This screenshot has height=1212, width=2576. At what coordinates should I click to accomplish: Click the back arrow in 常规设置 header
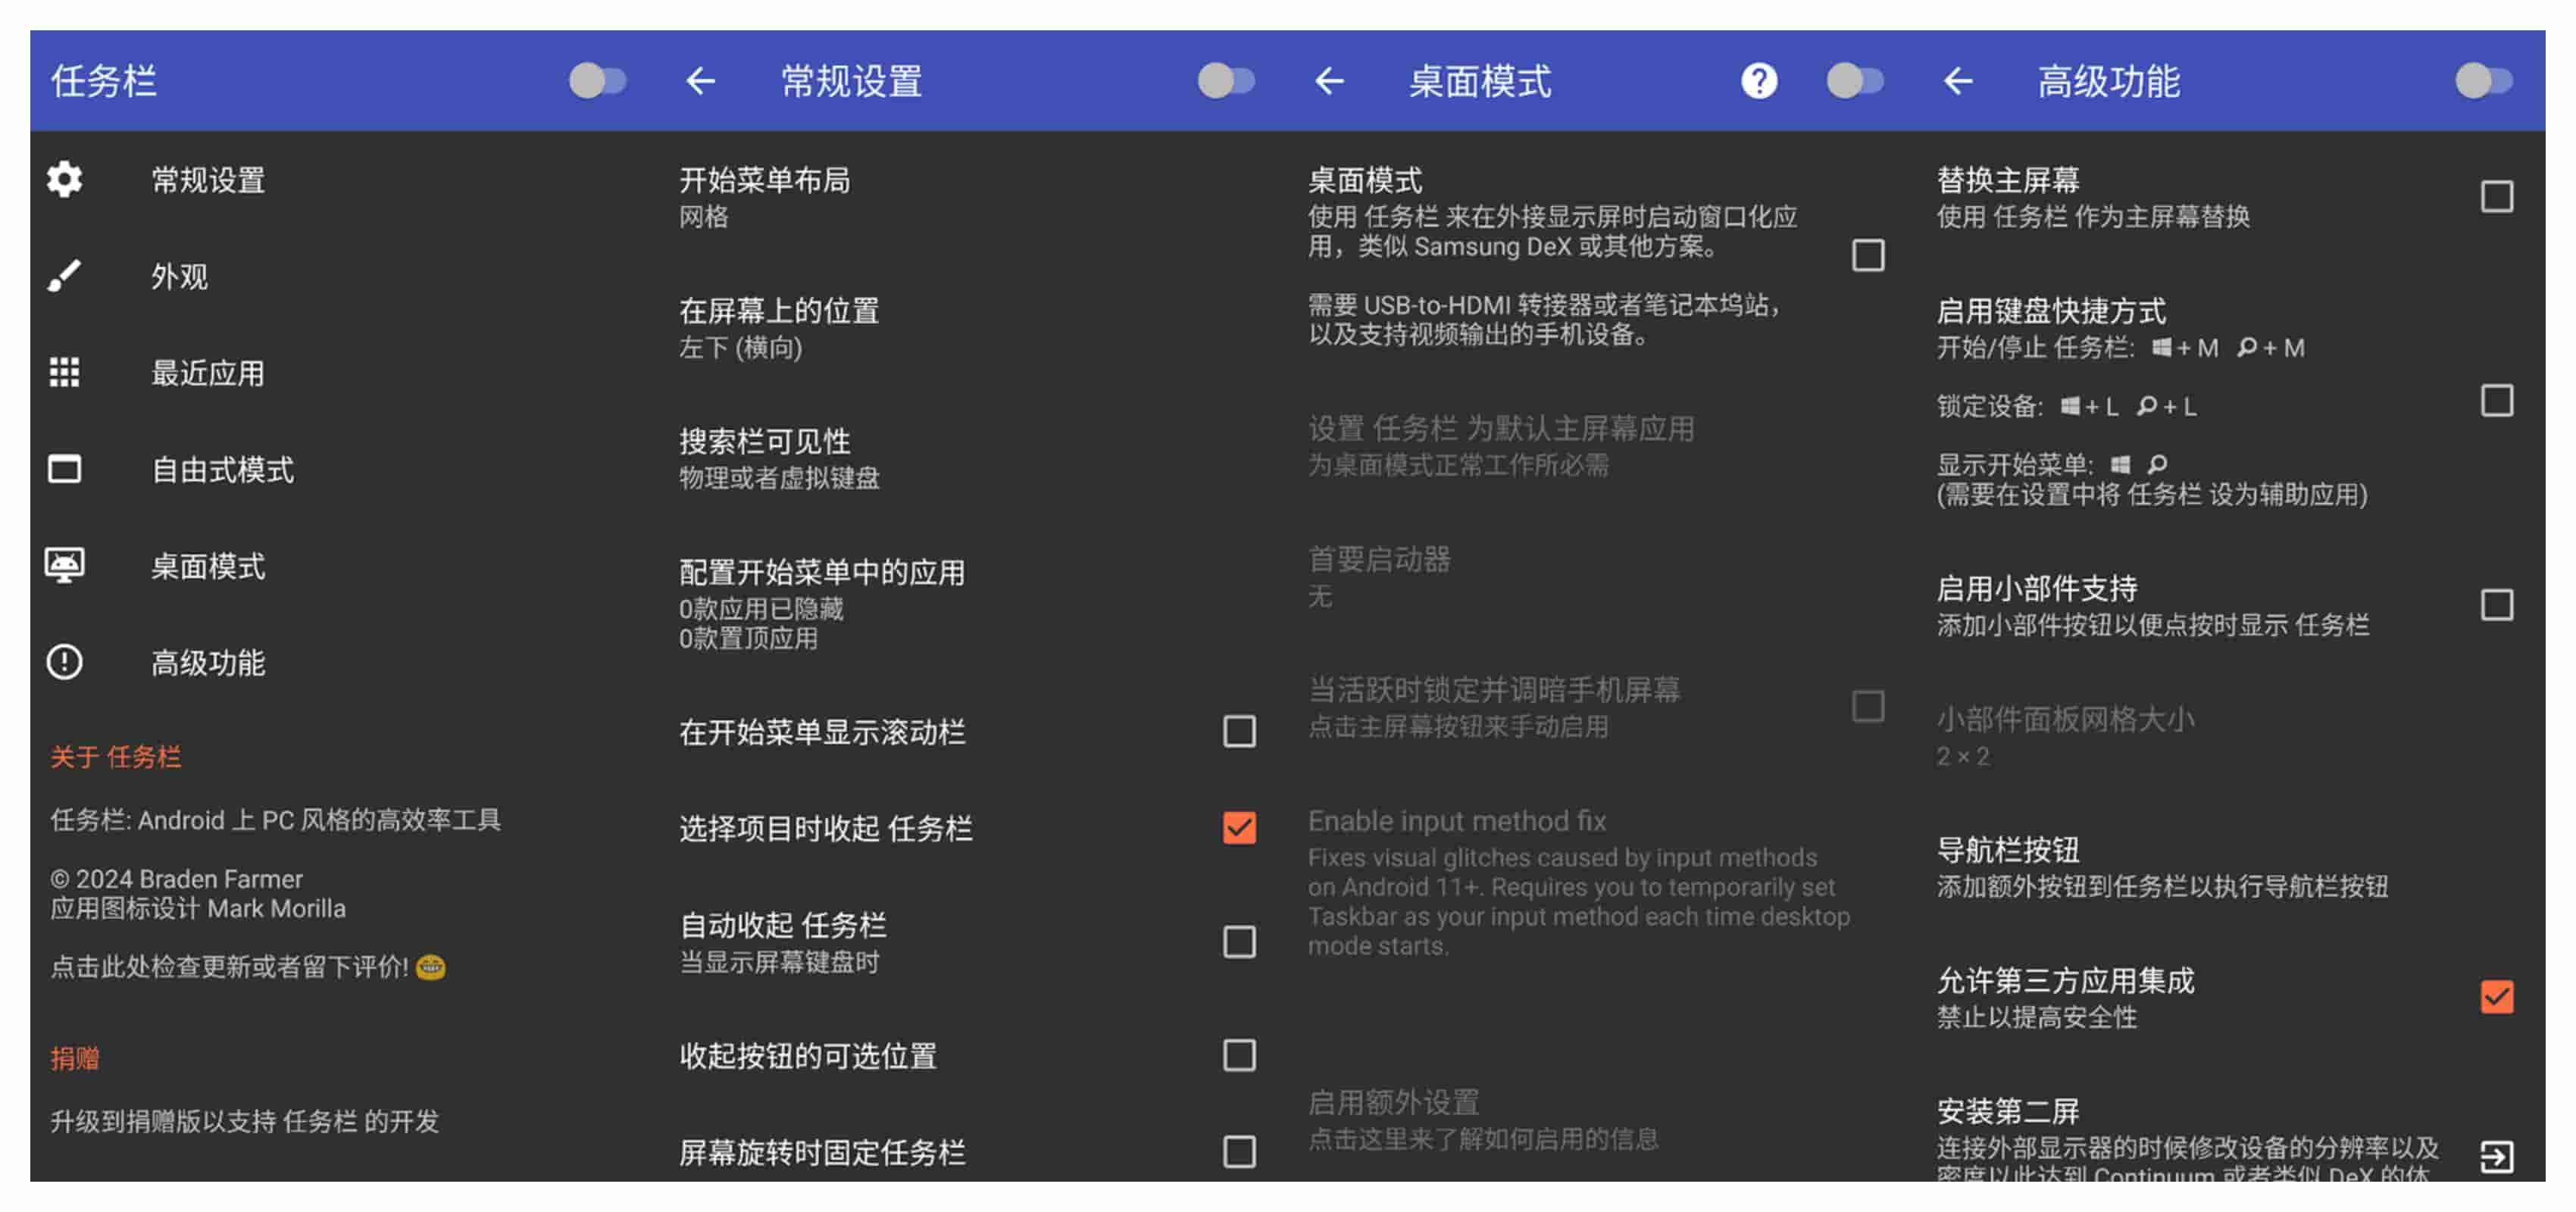click(x=701, y=81)
